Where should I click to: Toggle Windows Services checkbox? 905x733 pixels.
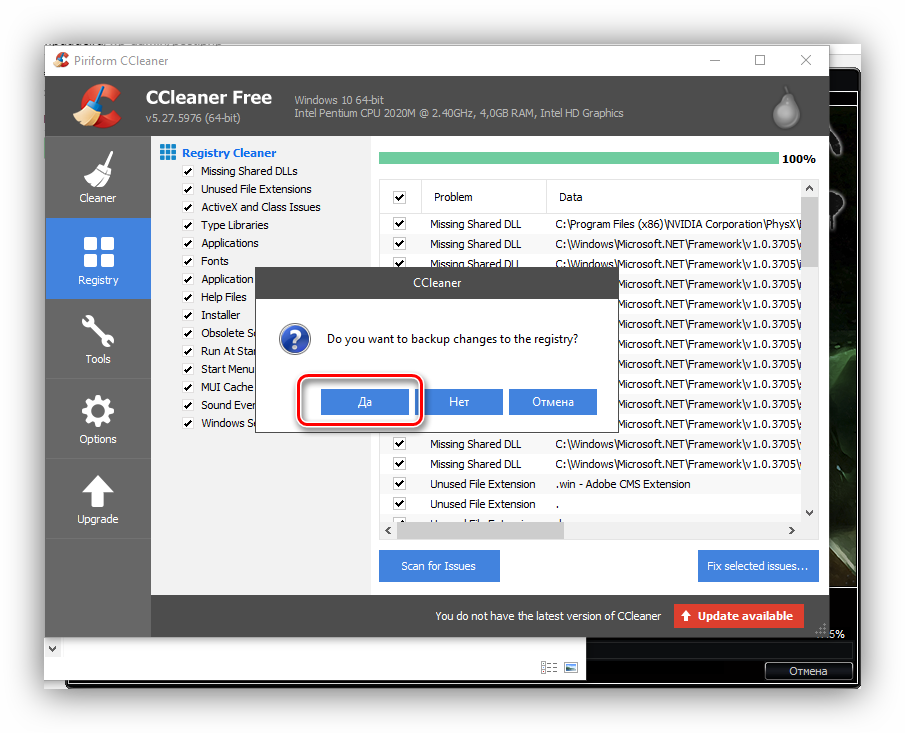tap(188, 423)
